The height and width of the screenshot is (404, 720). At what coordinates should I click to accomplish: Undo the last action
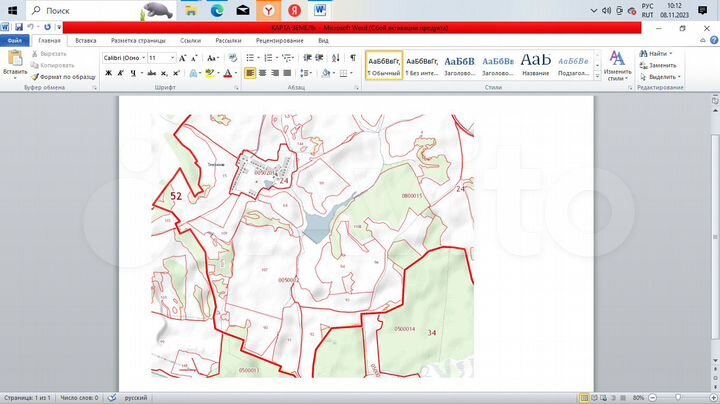[30, 27]
